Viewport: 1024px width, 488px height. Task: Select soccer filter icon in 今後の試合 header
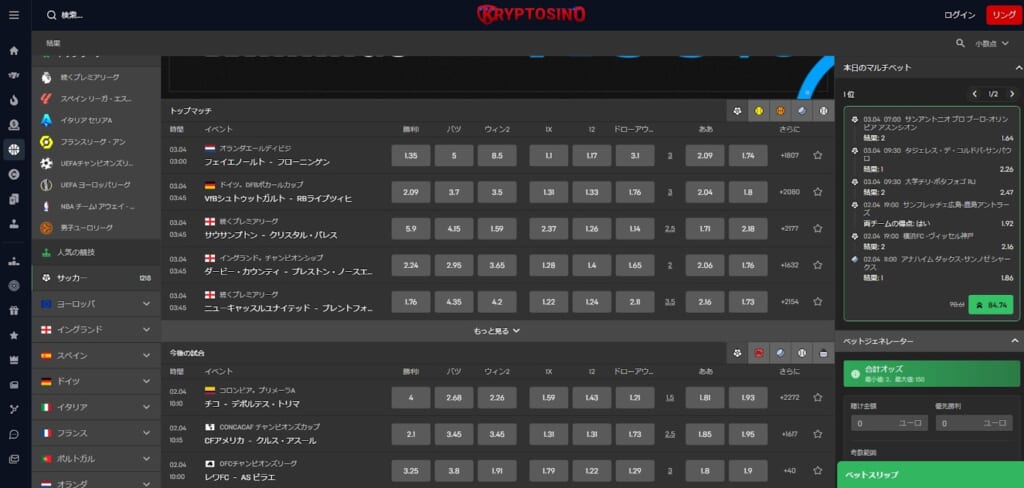coord(737,353)
